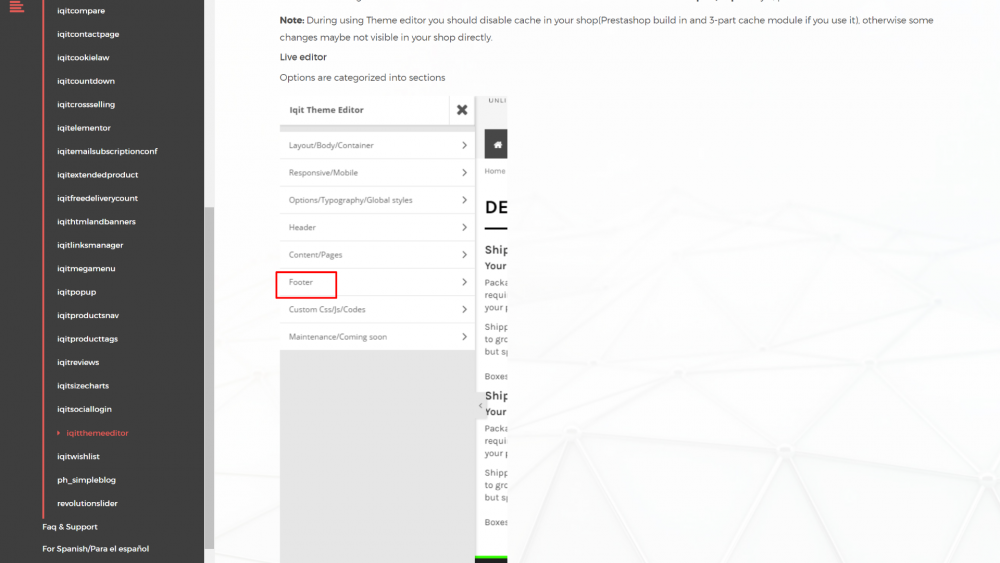Click Home breadcrumb in preview
This screenshot has width=1000, height=563.
(495, 171)
